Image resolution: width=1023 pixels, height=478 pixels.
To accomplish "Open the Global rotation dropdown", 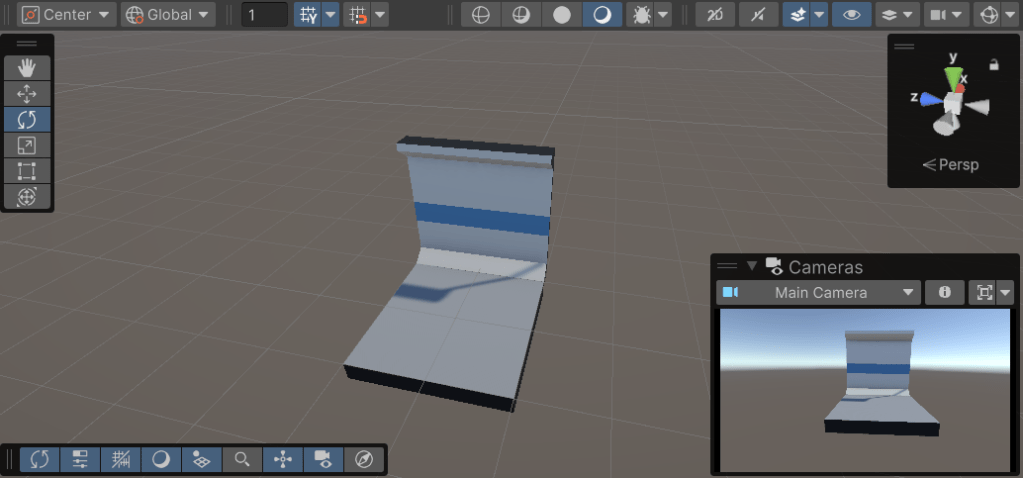I will point(168,15).
